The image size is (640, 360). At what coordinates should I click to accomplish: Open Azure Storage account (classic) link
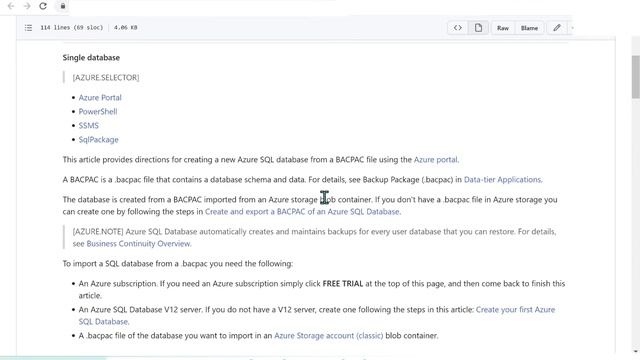pos(329,336)
